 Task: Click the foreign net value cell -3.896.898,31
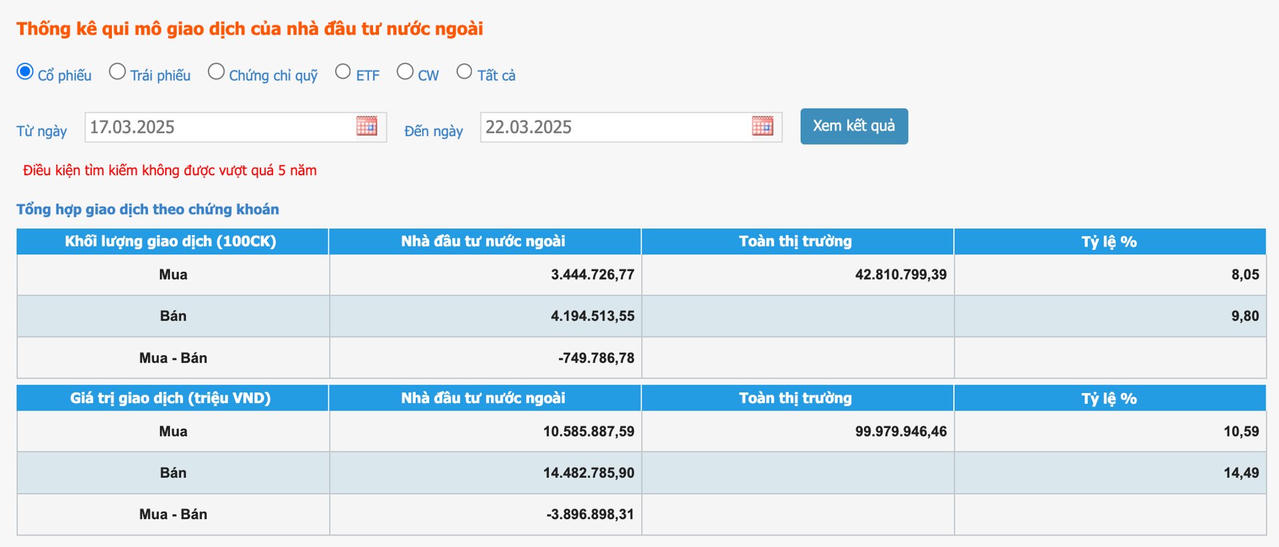pyautogui.click(x=590, y=514)
